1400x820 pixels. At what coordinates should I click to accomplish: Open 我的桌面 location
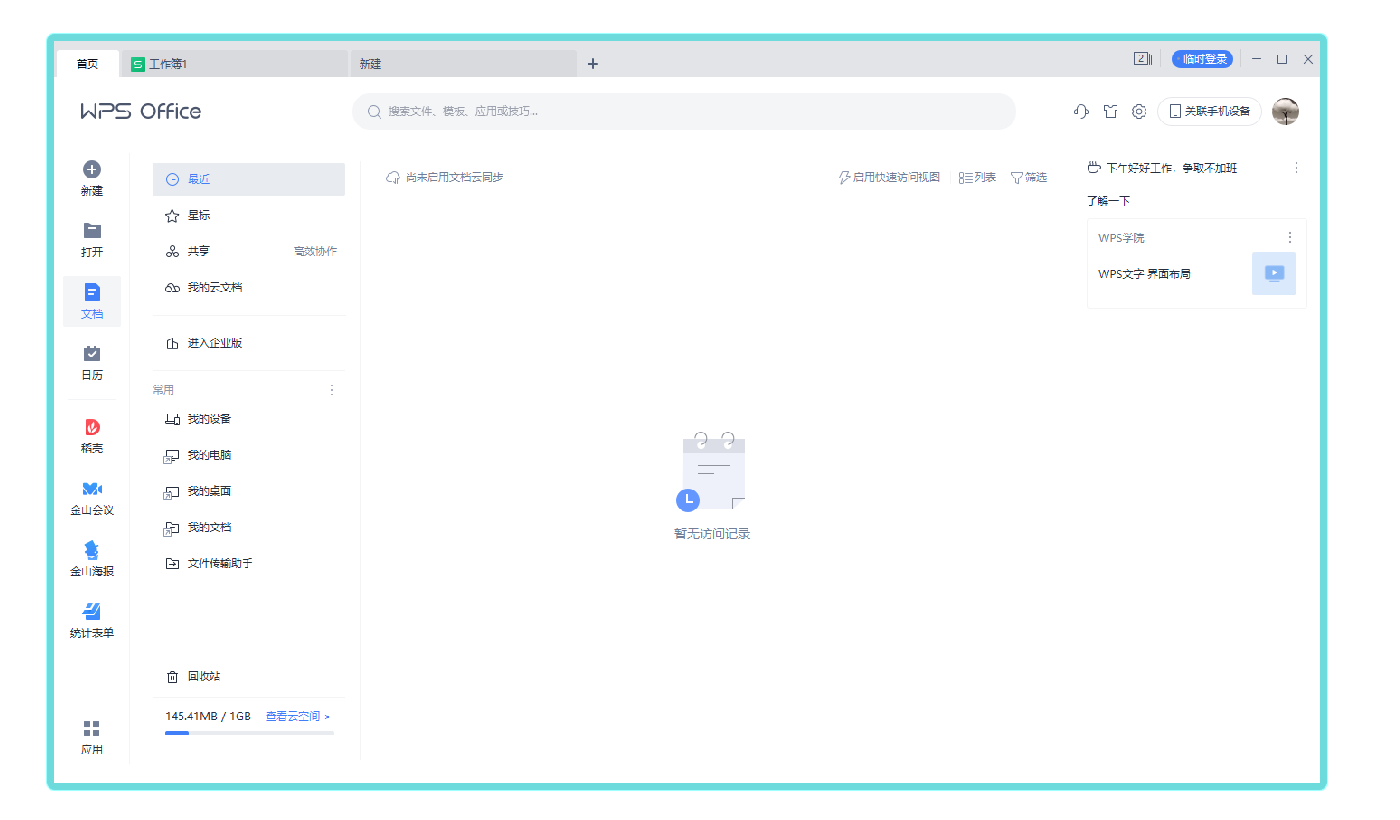pyautogui.click(x=249, y=491)
